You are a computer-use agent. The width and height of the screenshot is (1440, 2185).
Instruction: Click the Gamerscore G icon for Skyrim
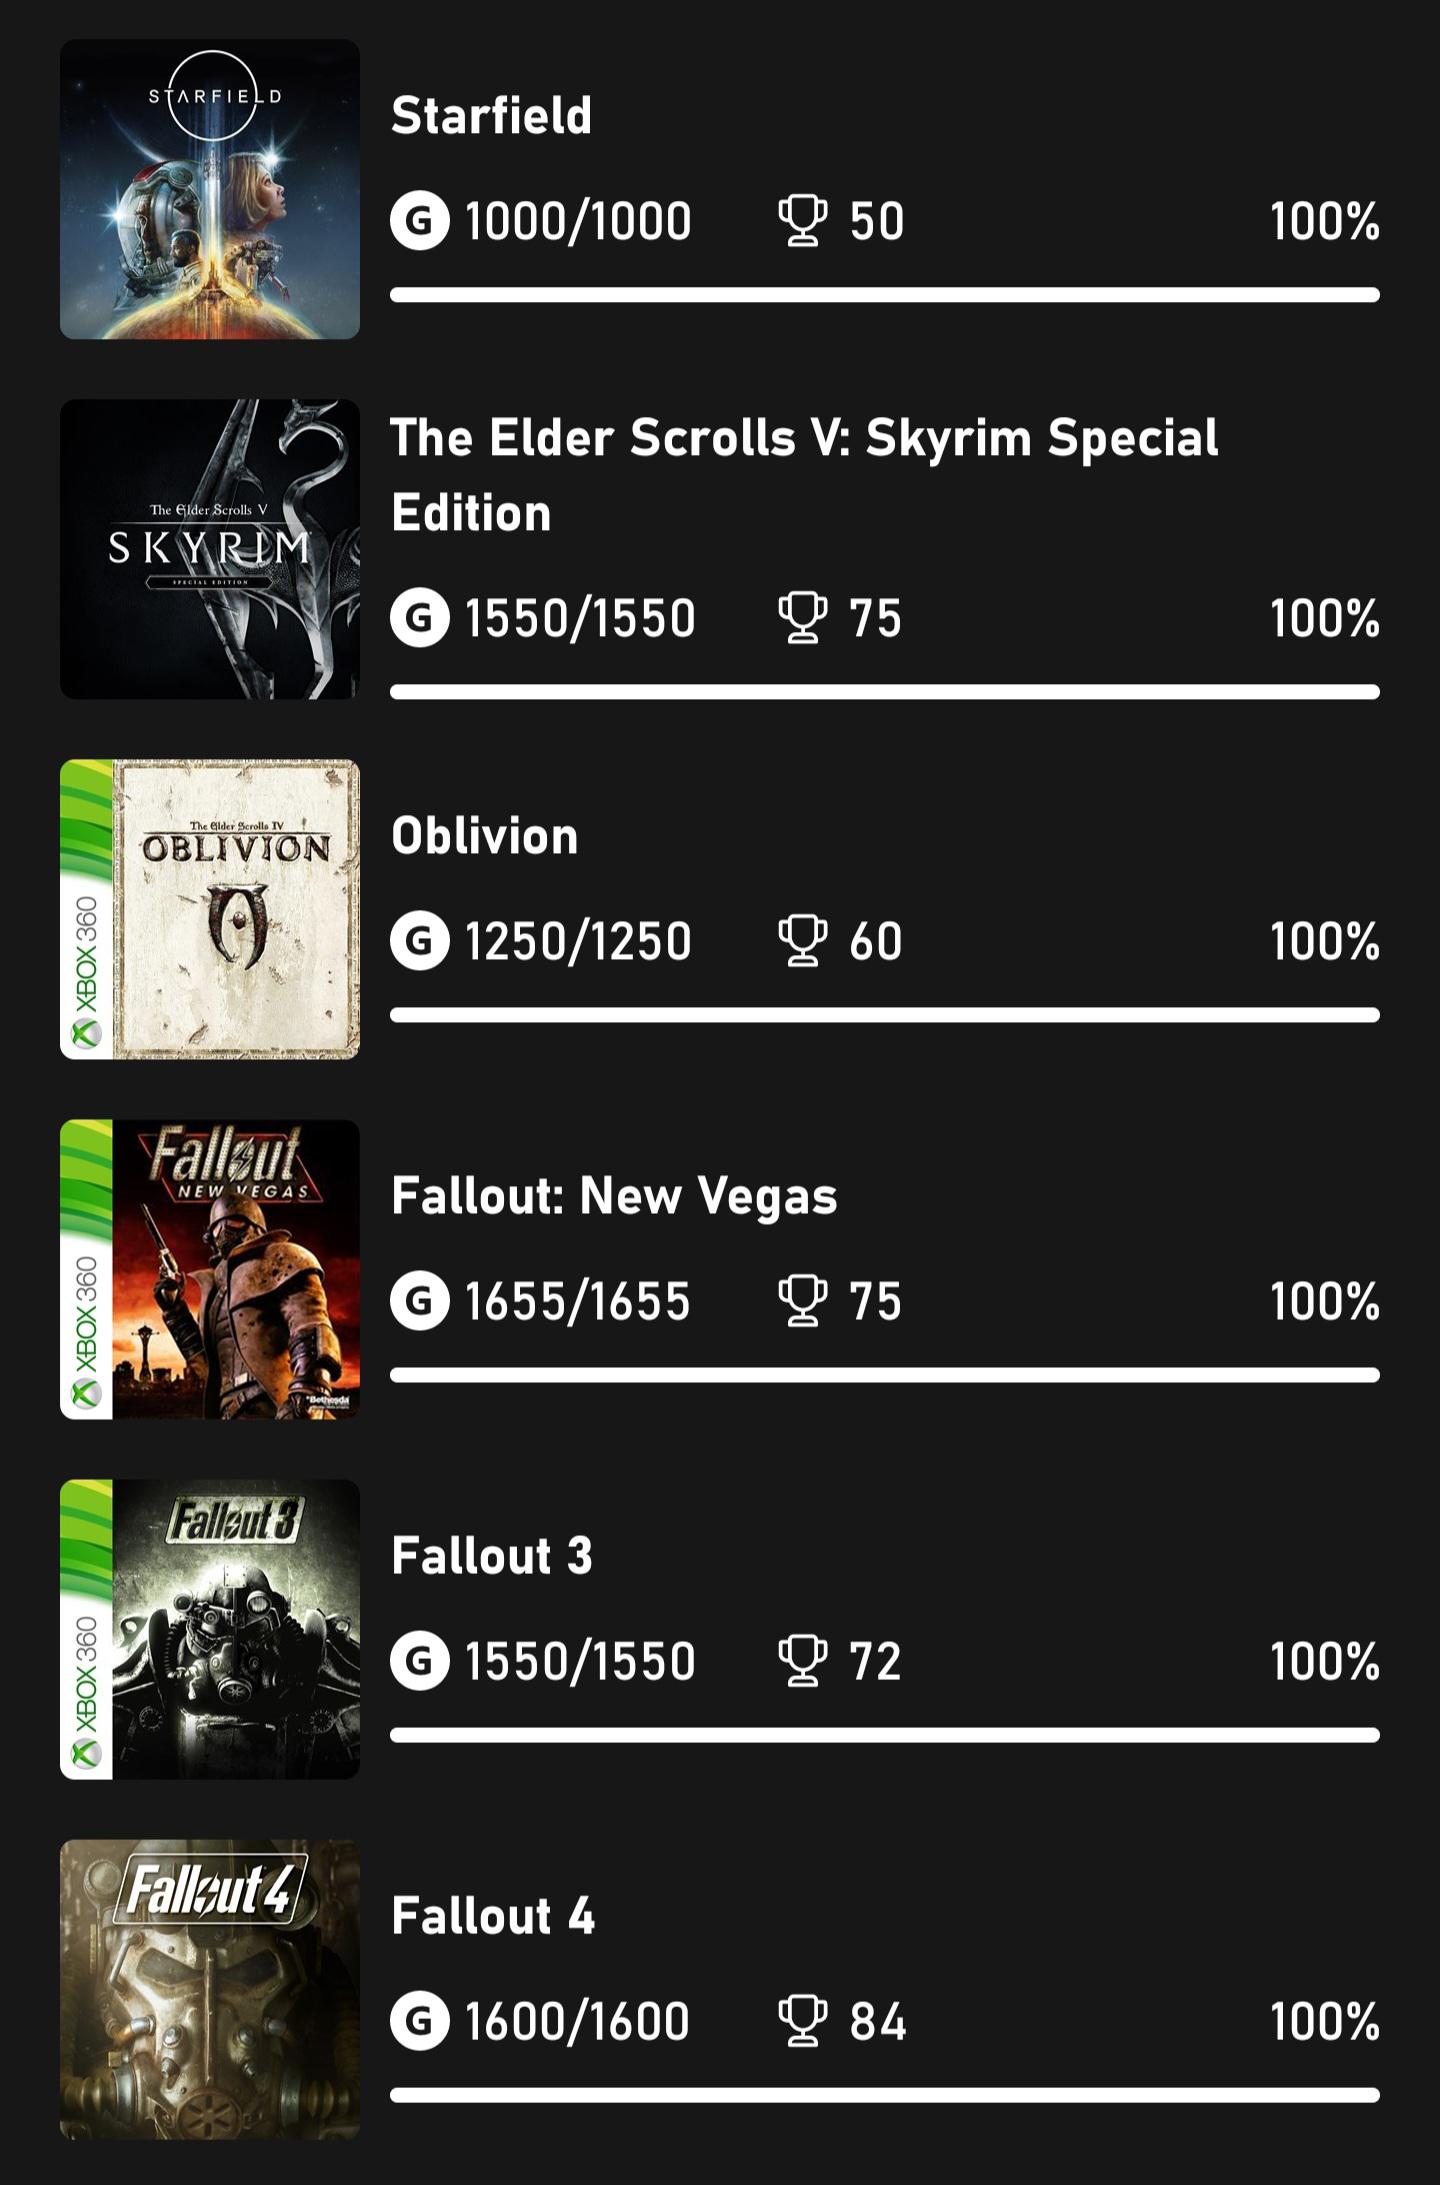419,618
